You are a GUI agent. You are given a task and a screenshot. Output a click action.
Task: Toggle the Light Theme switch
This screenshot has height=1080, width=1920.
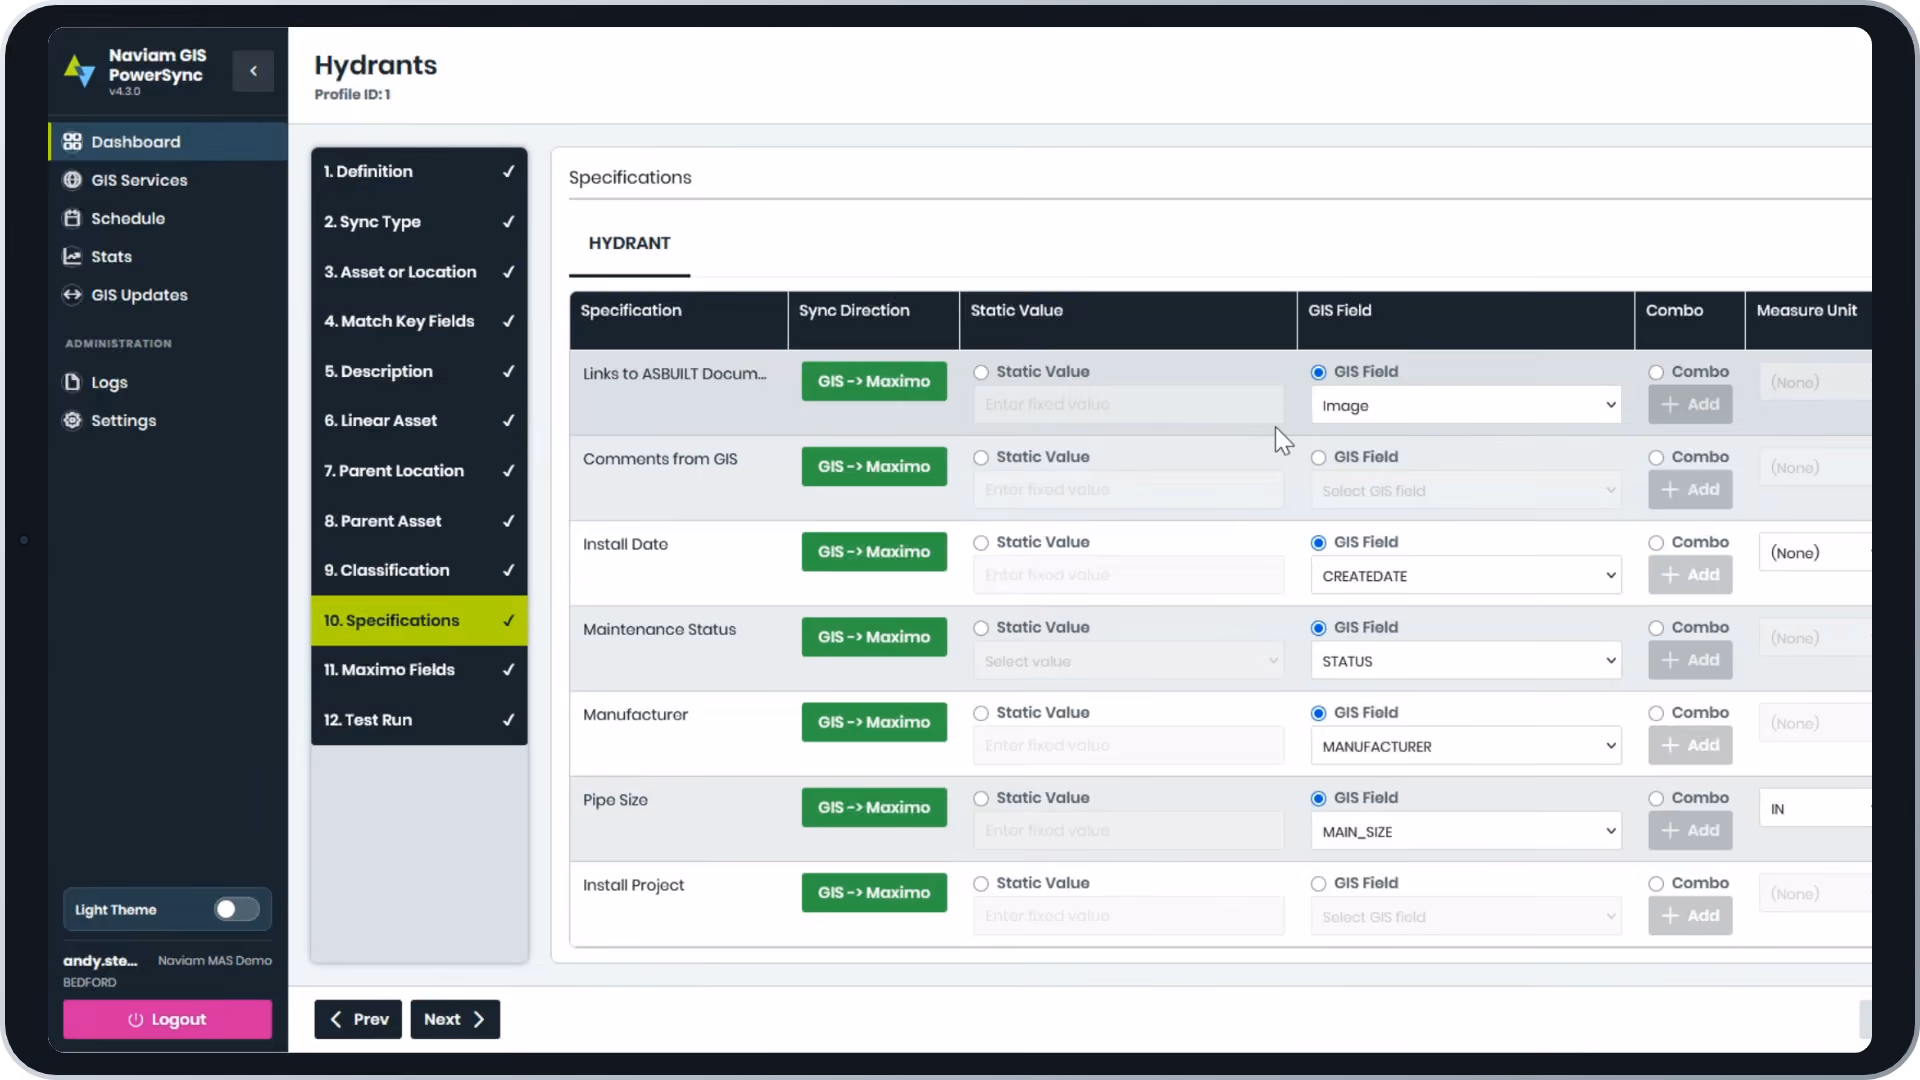(237, 909)
